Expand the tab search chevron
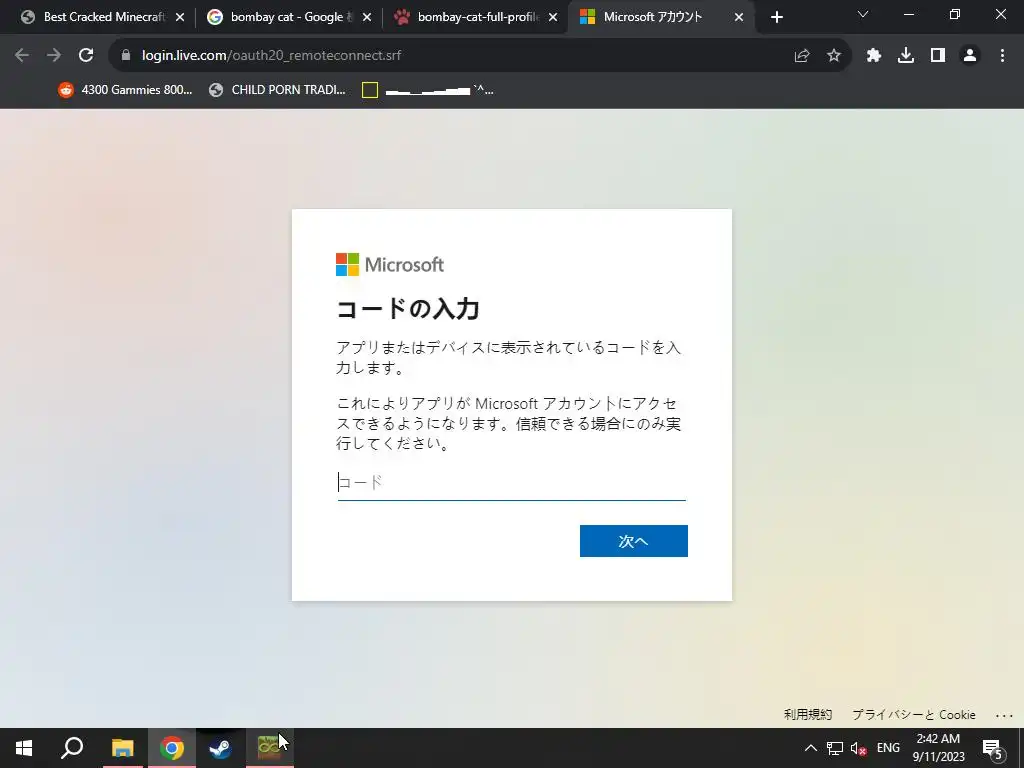The image size is (1024, 768). click(x=863, y=14)
